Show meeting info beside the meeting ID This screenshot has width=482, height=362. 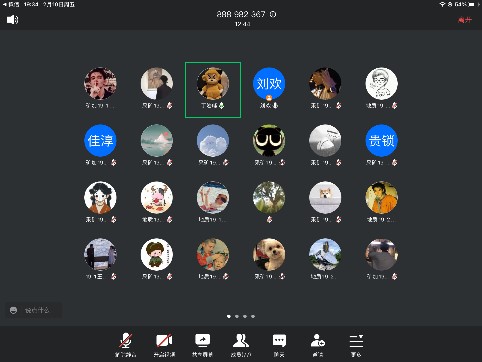point(273,14)
